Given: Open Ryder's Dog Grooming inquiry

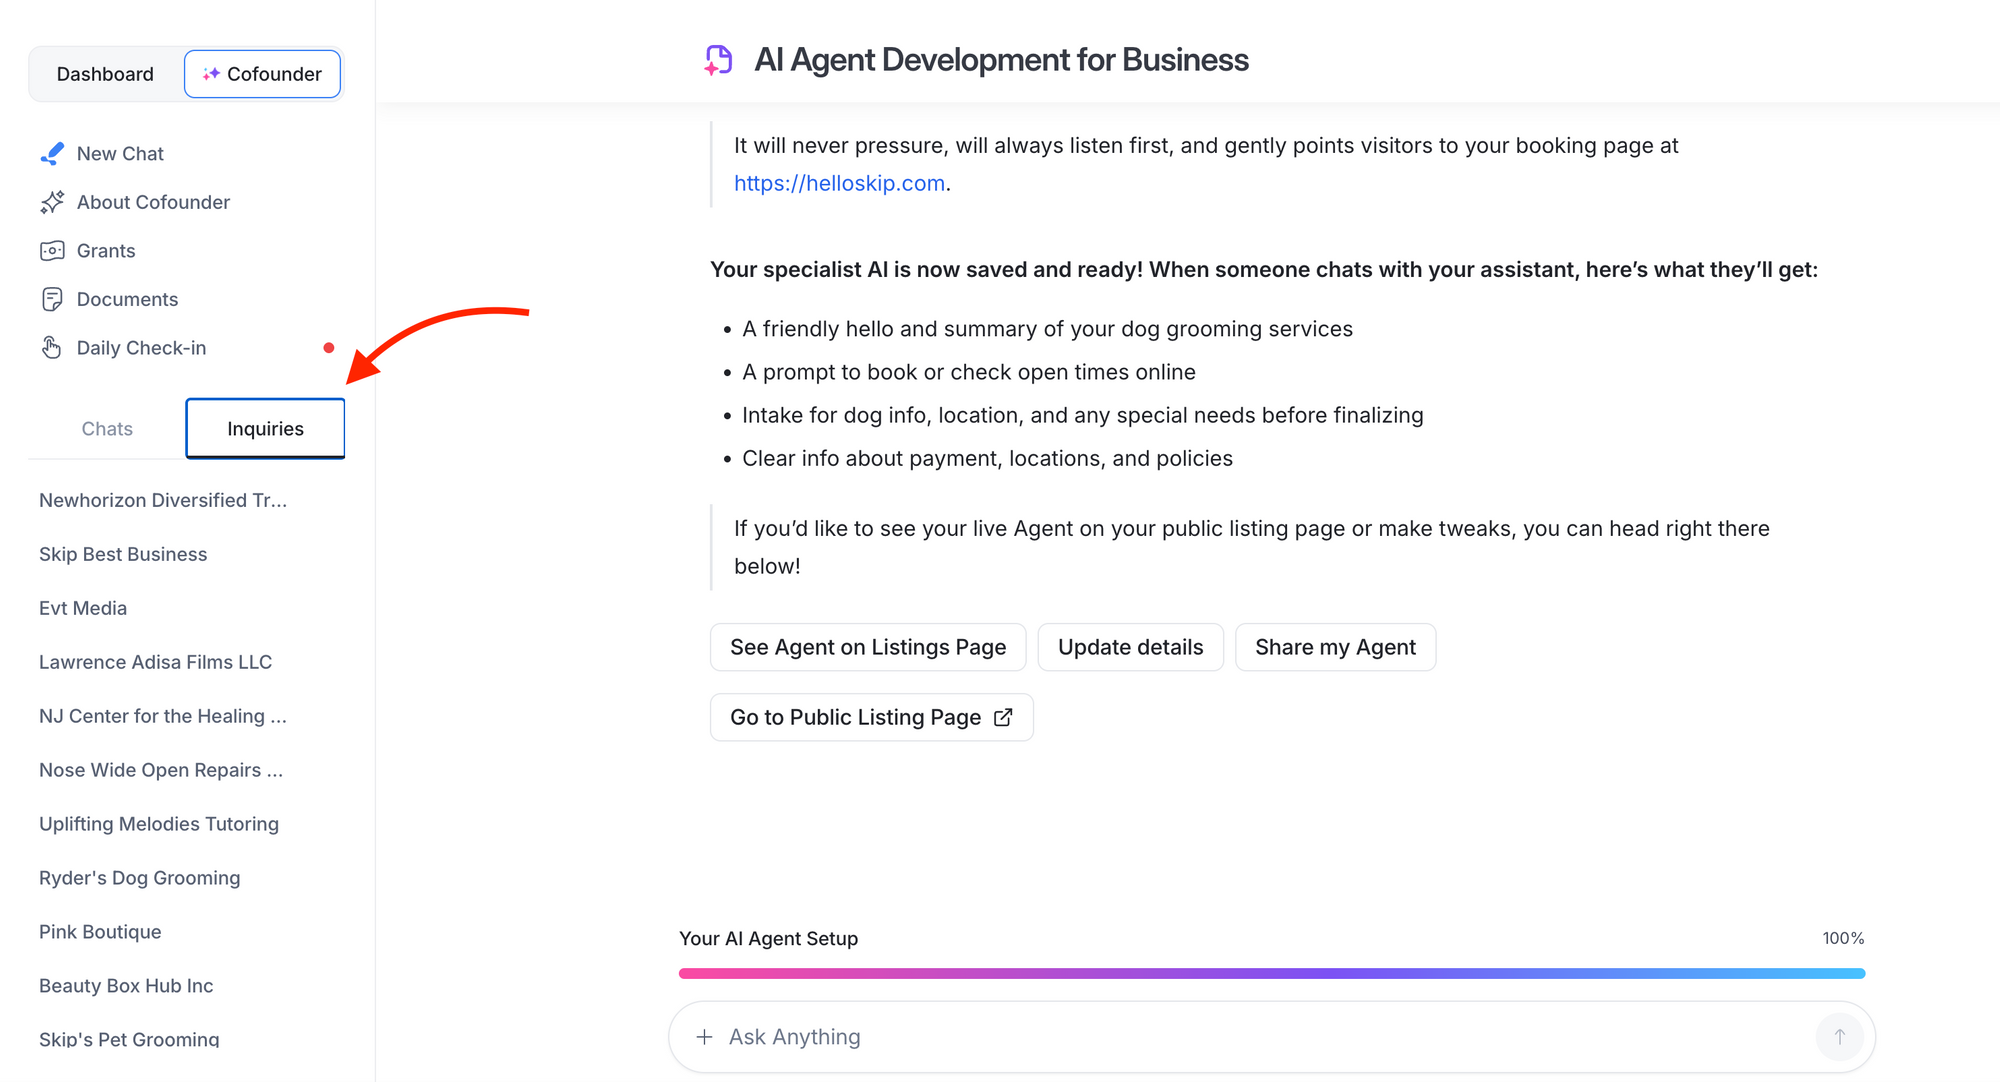Looking at the screenshot, I should [139, 878].
